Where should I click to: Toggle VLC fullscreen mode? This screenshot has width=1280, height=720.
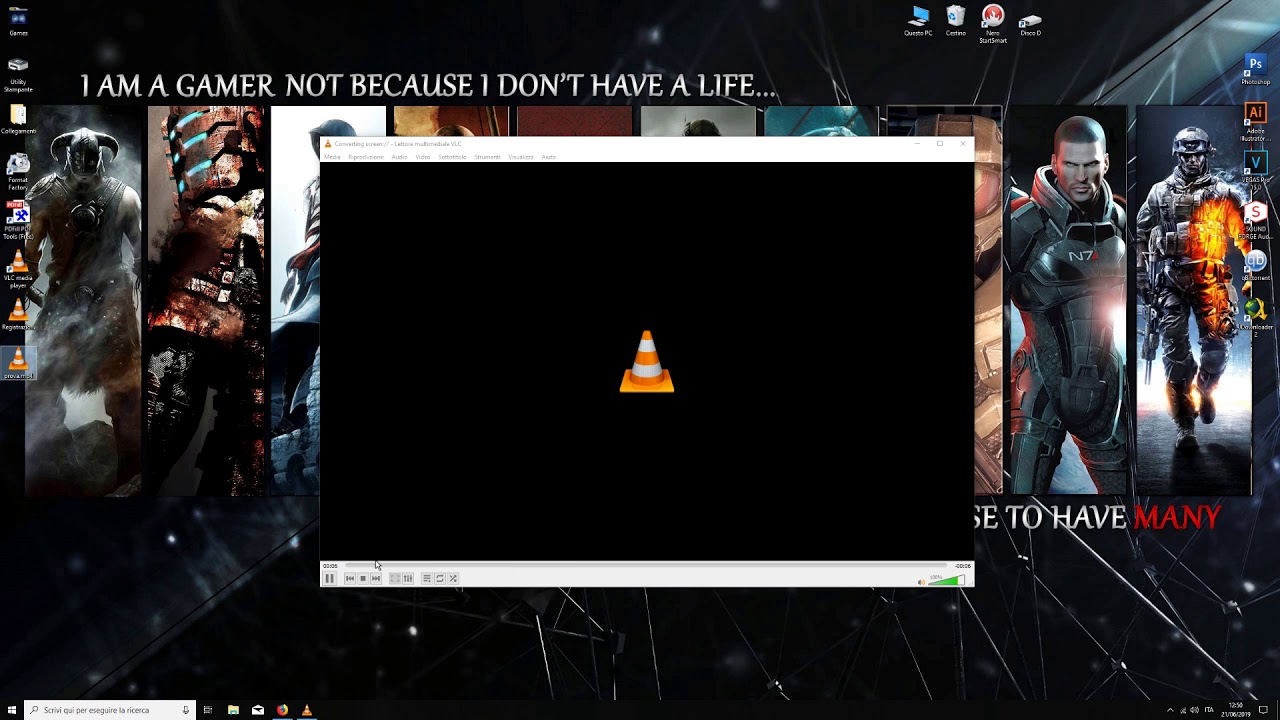point(395,578)
